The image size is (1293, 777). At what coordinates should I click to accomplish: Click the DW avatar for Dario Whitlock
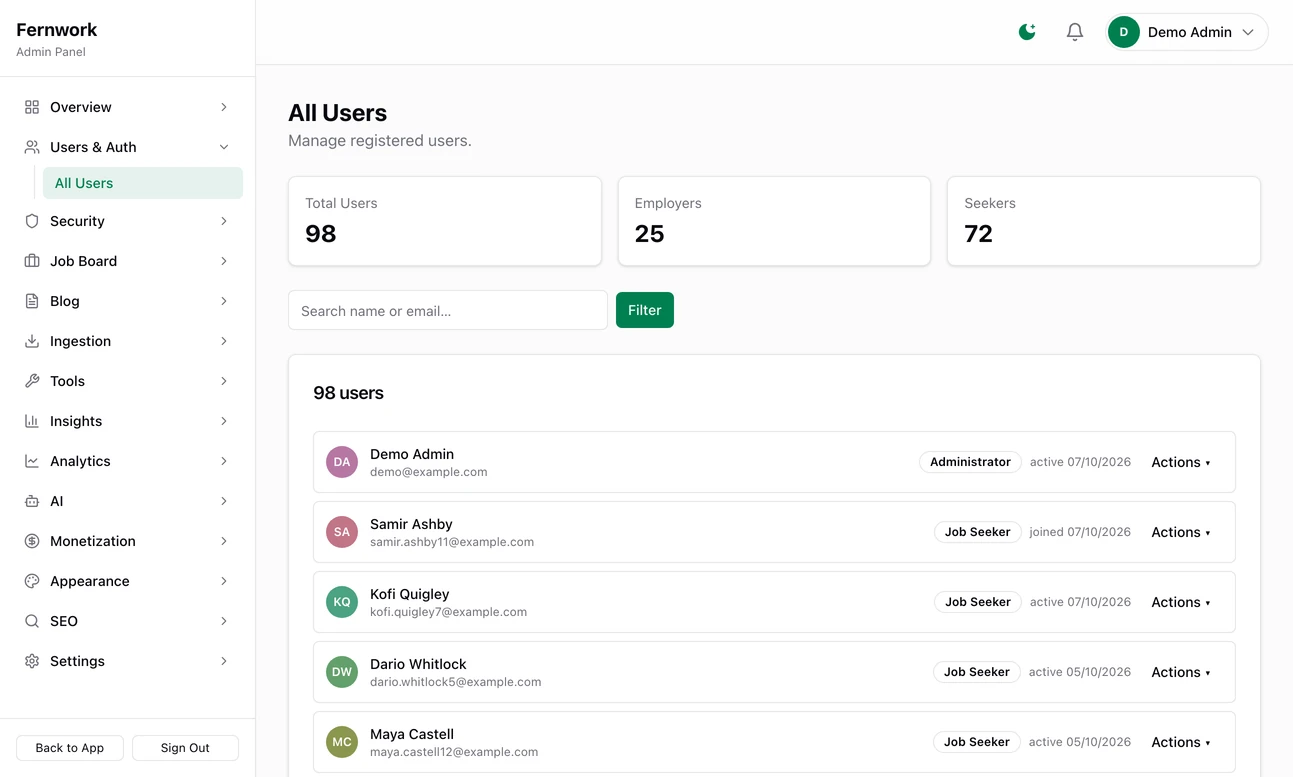[342, 672]
